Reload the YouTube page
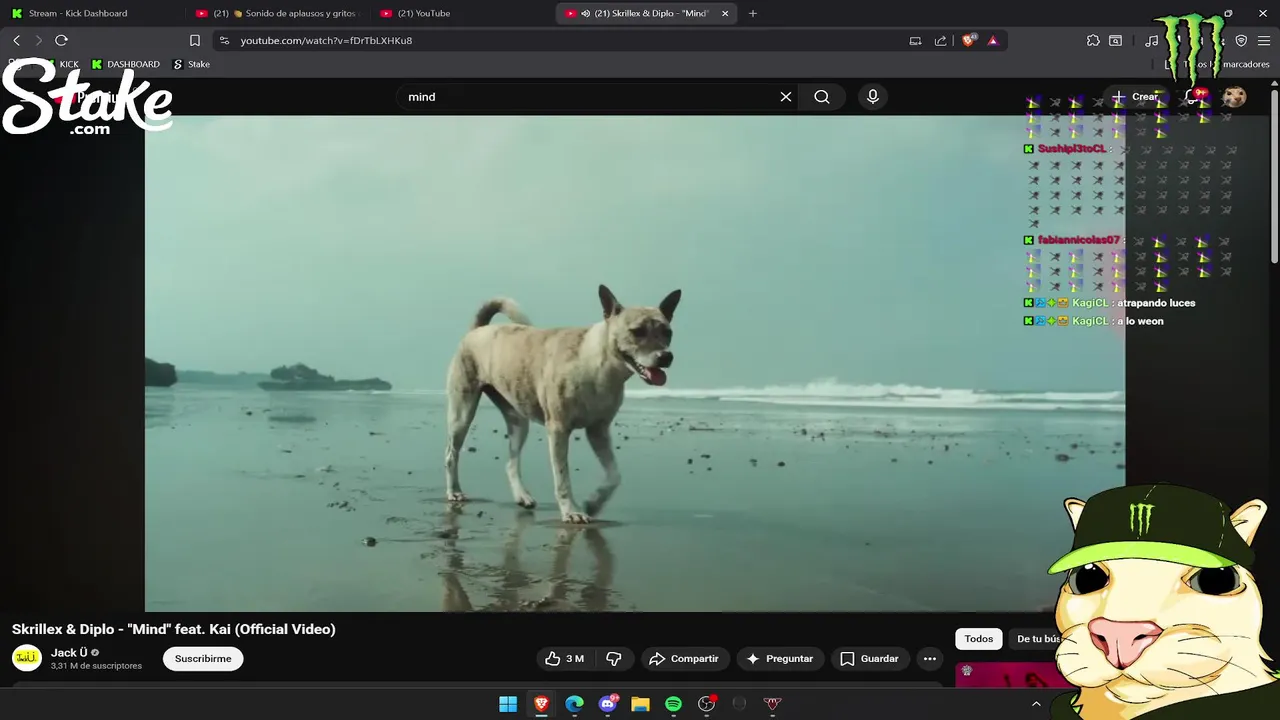 click(x=61, y=40)
